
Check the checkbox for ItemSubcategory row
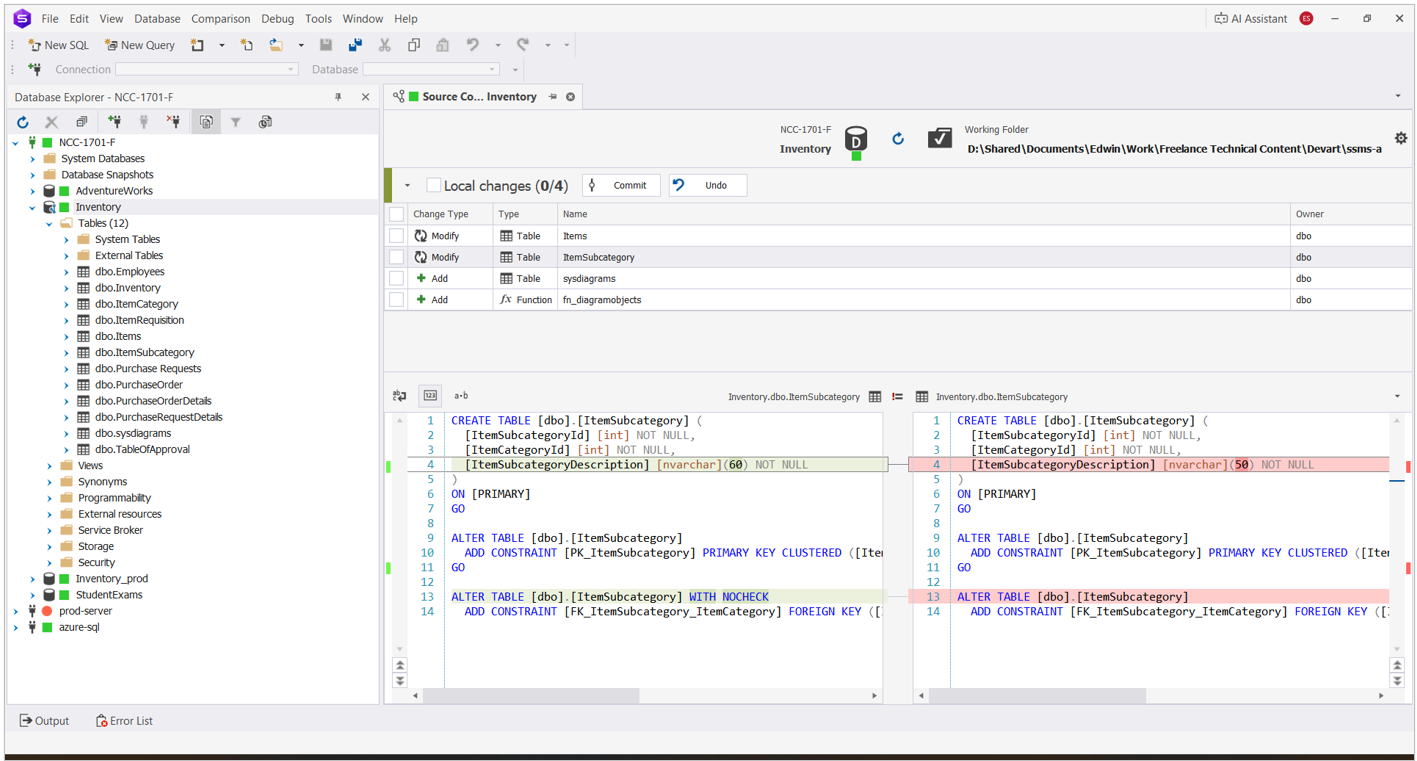tap(397, 257)
